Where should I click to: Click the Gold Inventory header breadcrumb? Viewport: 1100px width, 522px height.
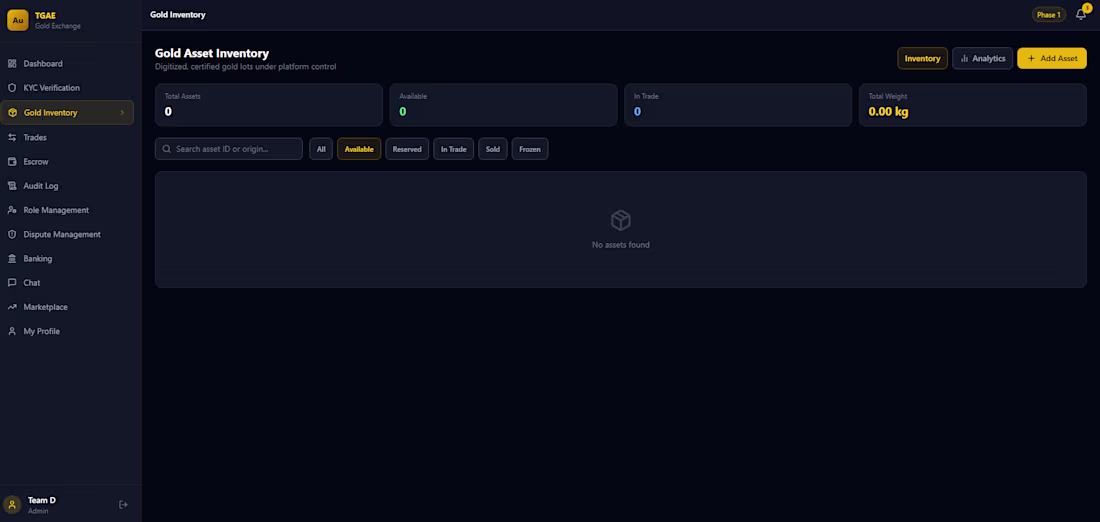[x=178, y=15]
